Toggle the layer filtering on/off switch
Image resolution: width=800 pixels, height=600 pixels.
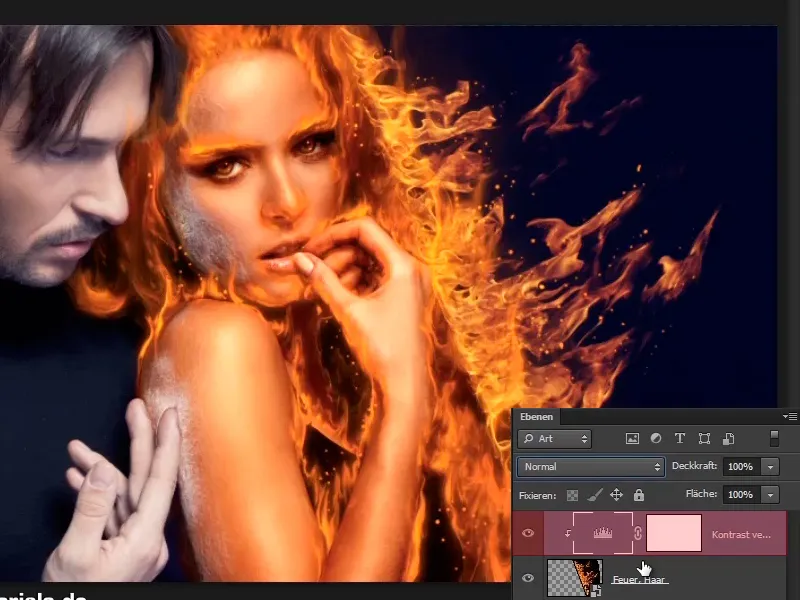[774, 438]
